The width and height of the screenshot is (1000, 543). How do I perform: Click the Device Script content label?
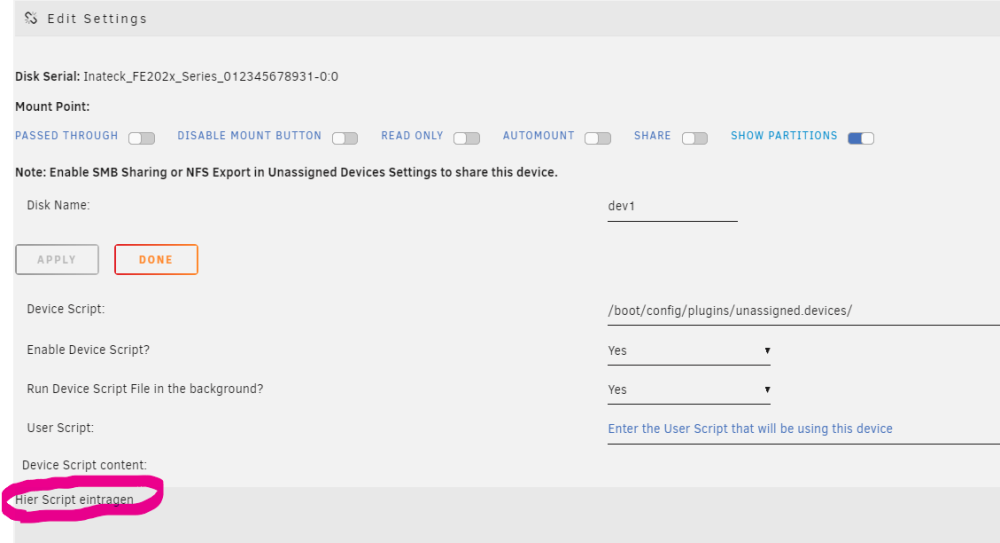84,465
